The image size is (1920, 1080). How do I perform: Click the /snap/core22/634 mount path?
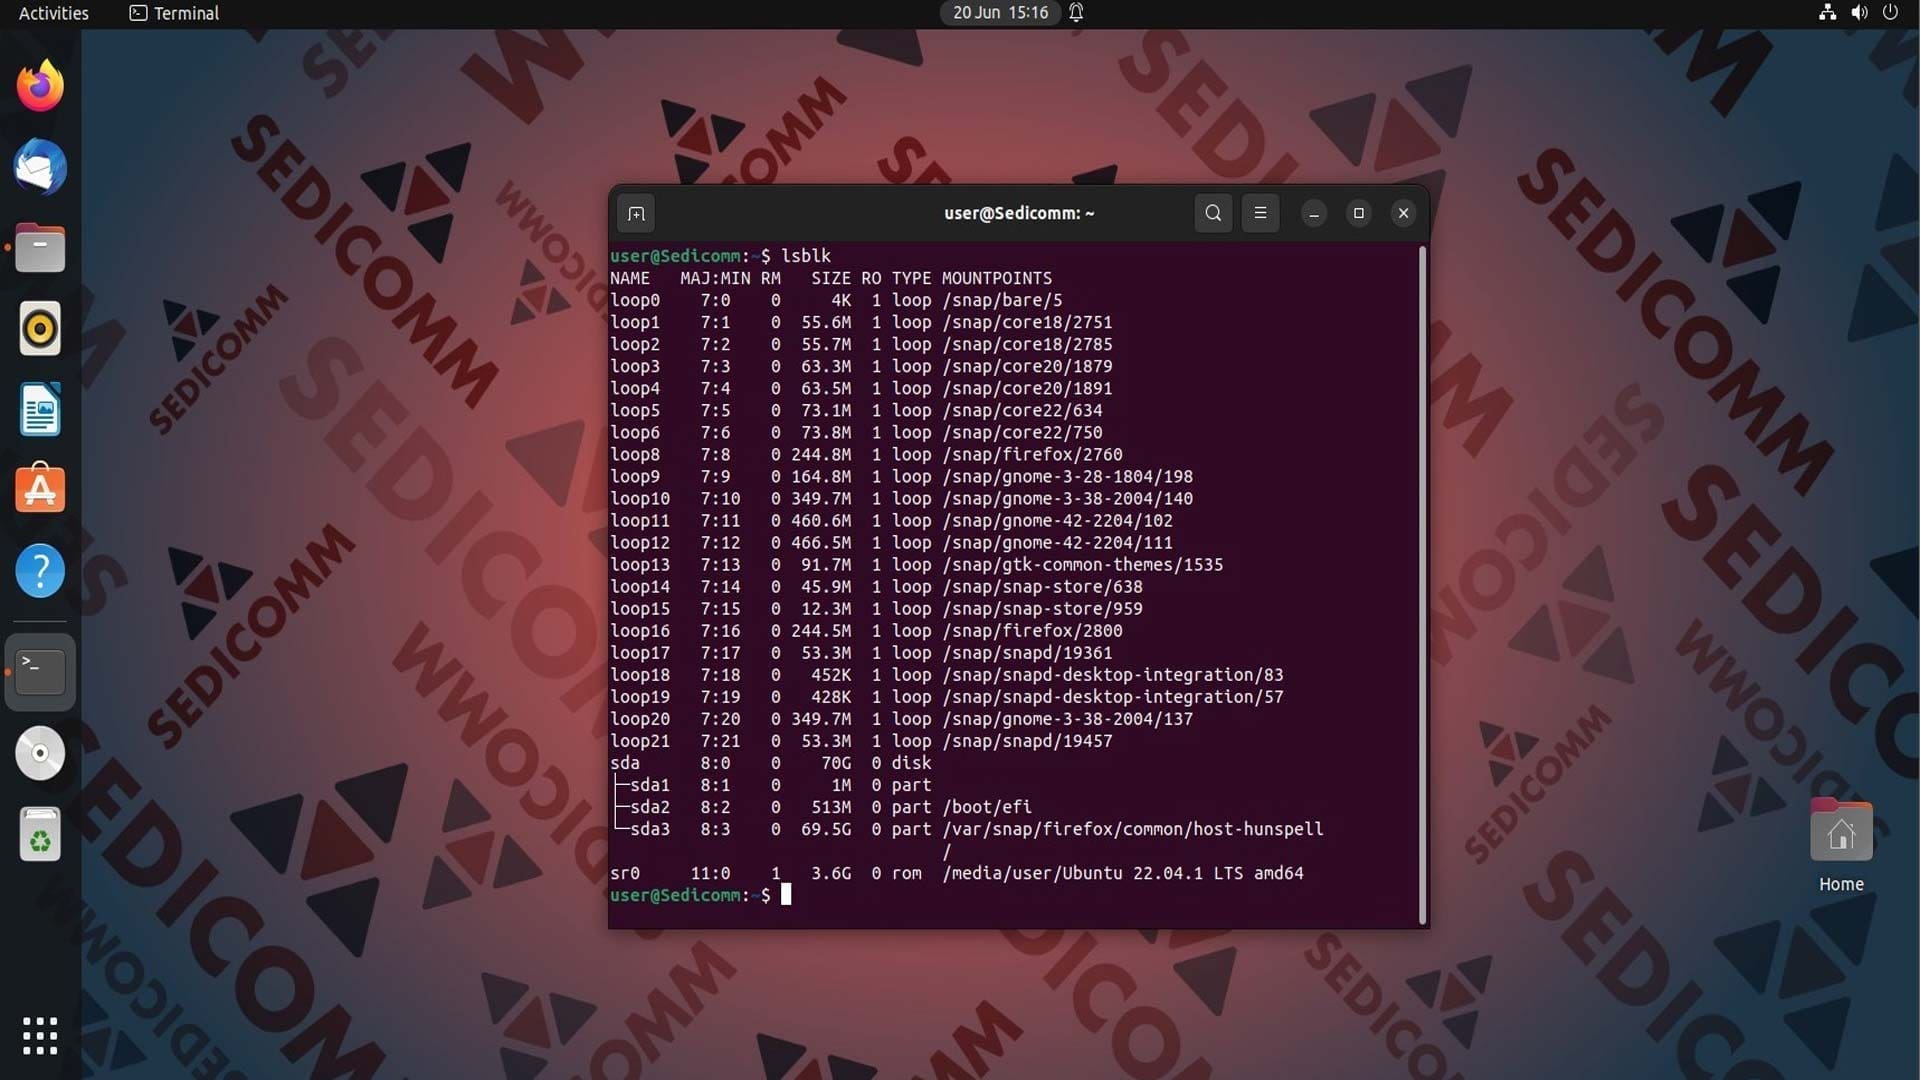click(x=1022, y=410)
